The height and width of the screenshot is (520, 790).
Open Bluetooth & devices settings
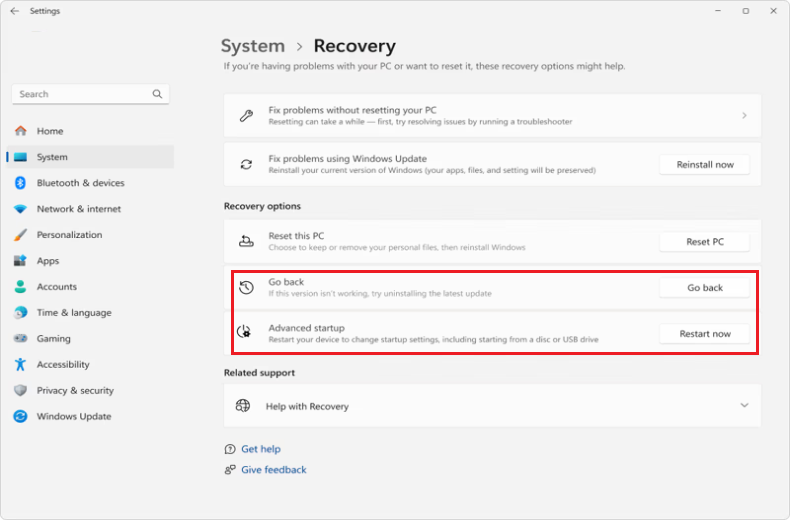[91, 183]
